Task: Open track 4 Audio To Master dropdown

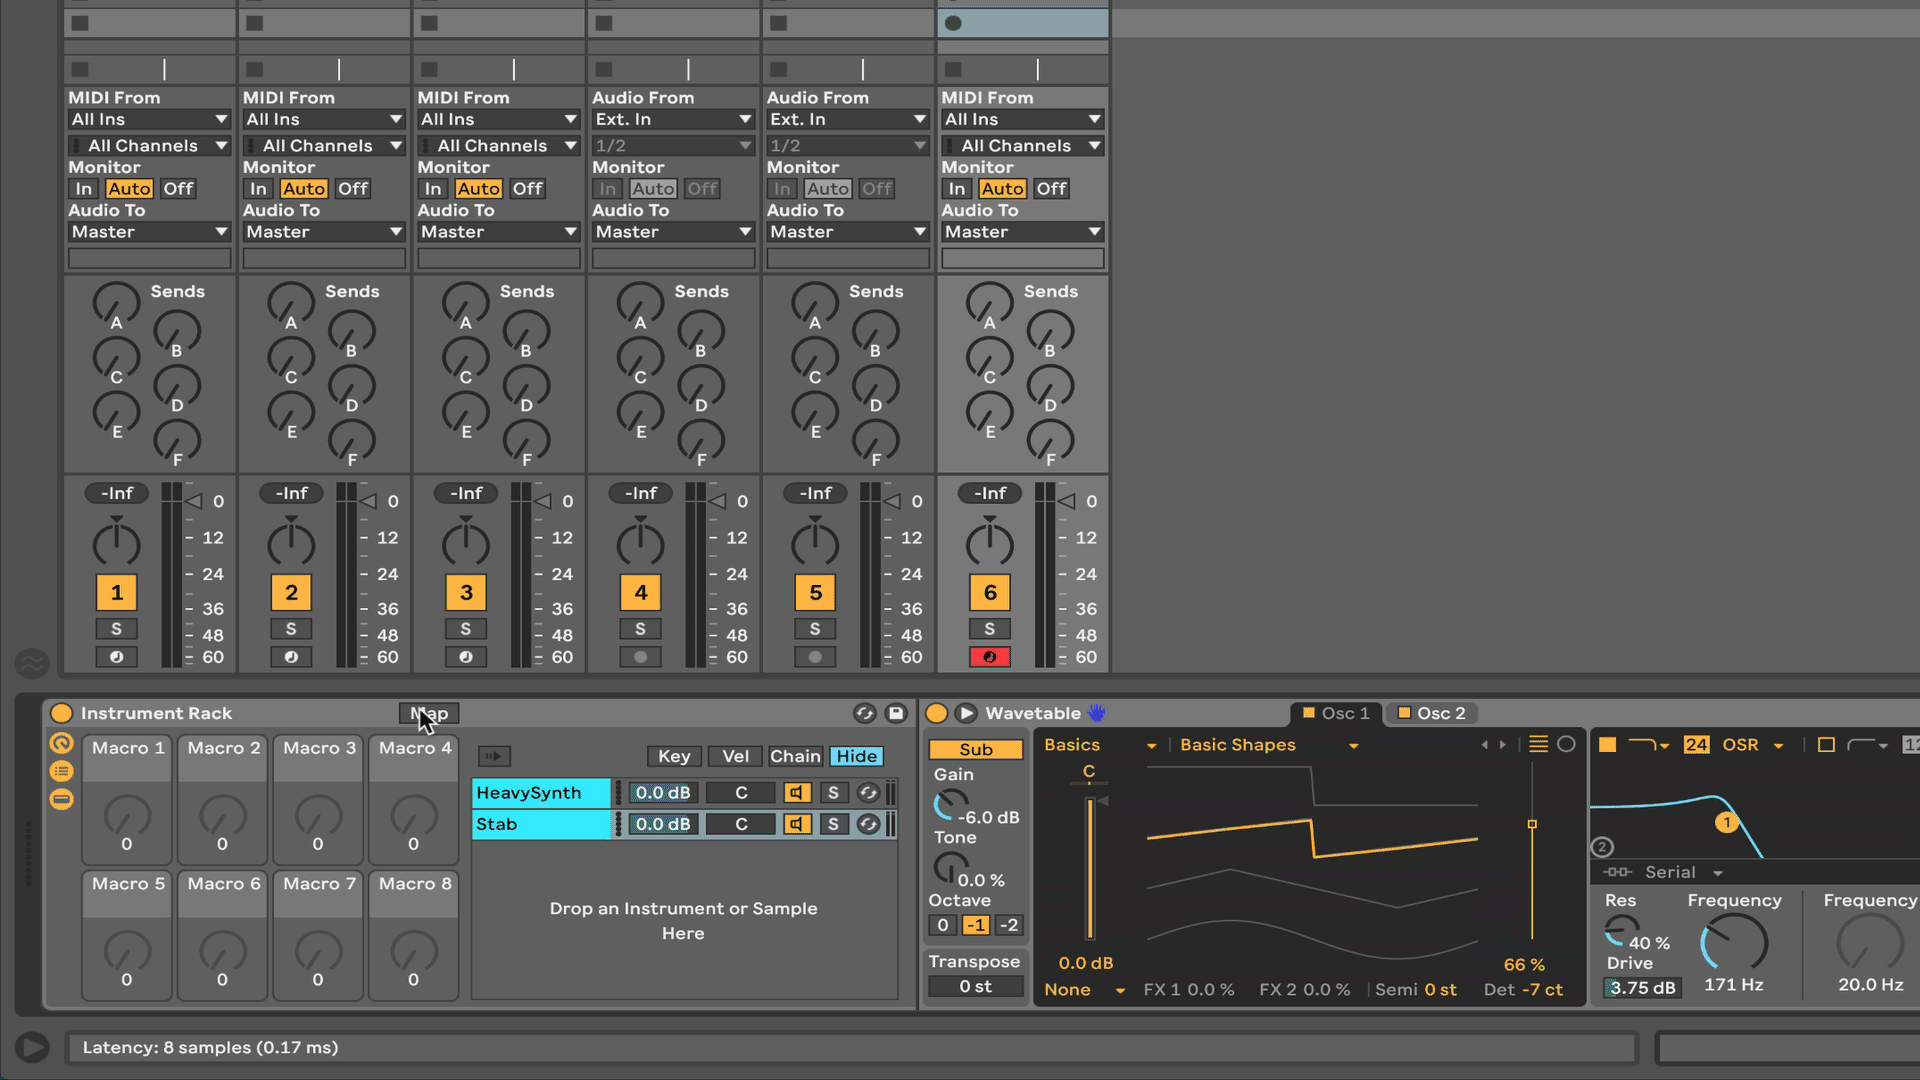Action: click(x=672, y=232)
